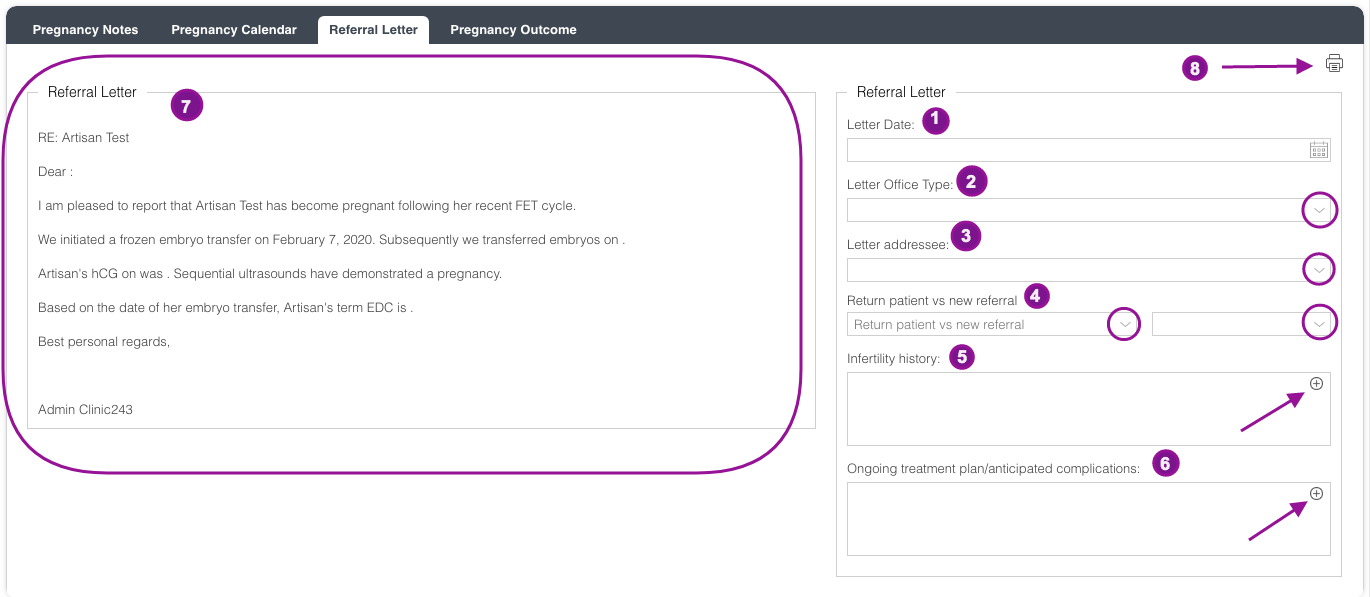Click the Admin Clinic243 signature line
The width and height of the screenshot is (1370, 597).
(85, 409)
